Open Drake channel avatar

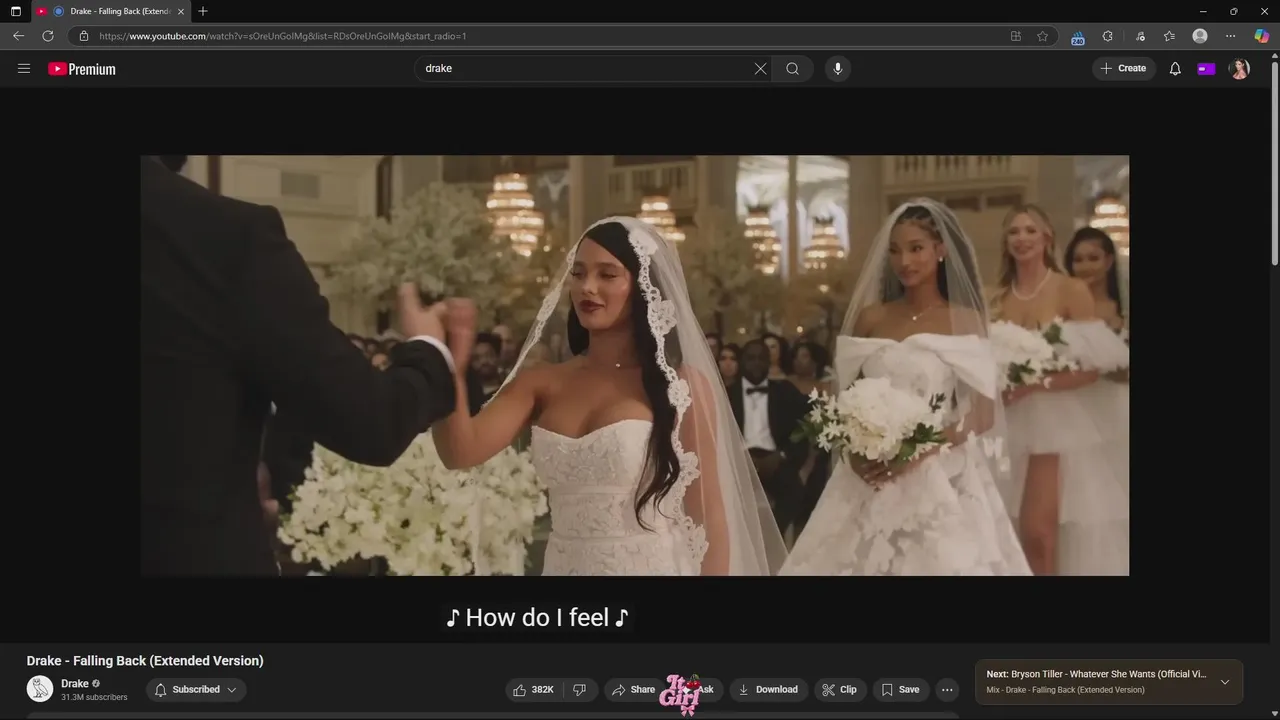[40, 689]
